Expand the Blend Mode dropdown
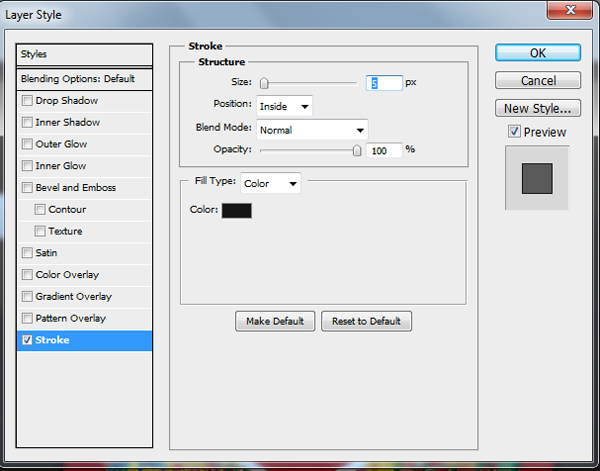This screenshot has width=600, height=471. pyautogui.click(x=312, y=129)
